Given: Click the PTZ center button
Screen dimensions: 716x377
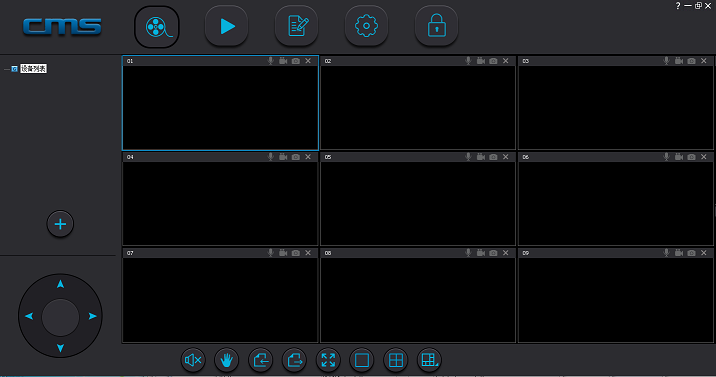Looking at the screenshot, I should click(x=60, y=317).
